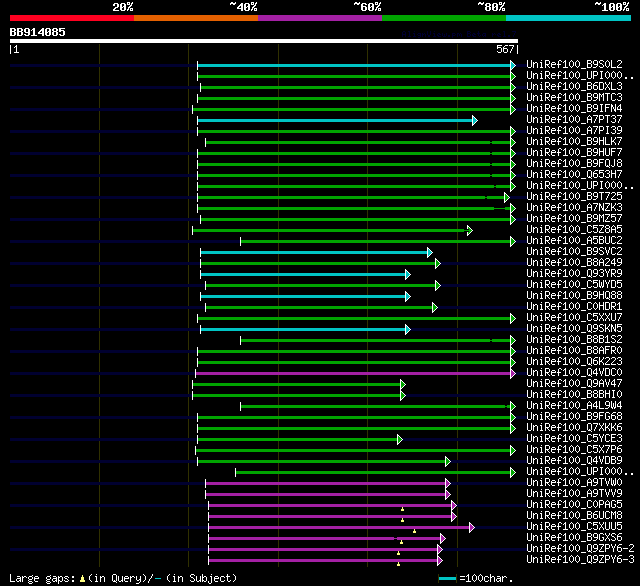
Task: Select the UniRef100_Q653H7 label
Action: (574, 175)
